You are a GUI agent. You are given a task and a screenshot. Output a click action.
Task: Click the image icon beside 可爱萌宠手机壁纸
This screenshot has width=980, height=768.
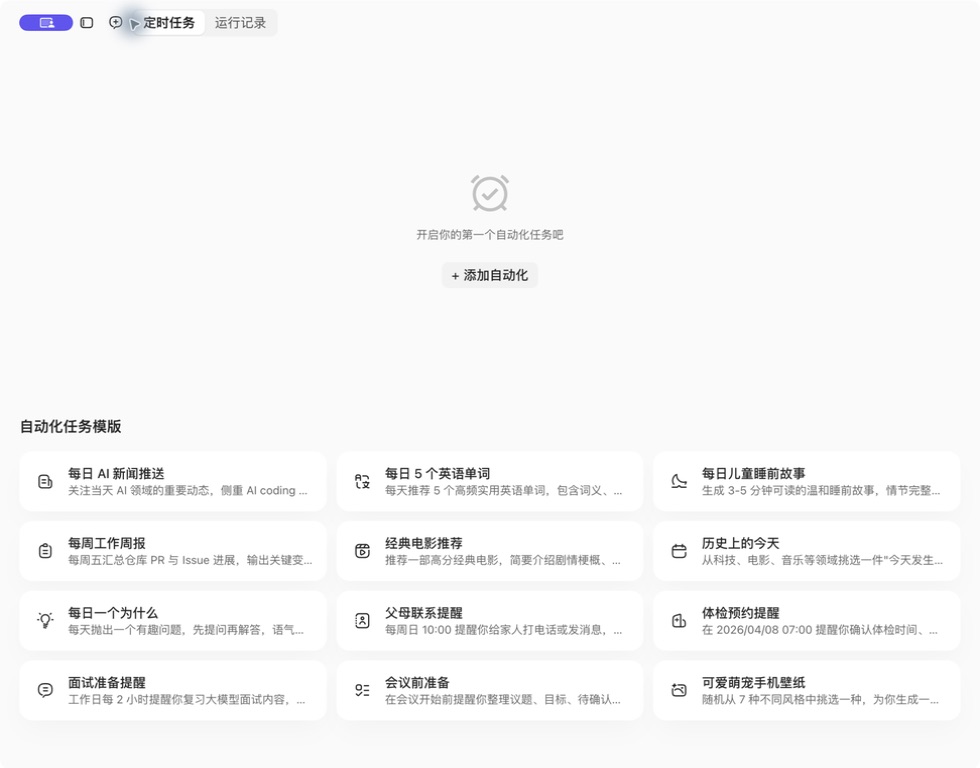[x=679, y=690]
